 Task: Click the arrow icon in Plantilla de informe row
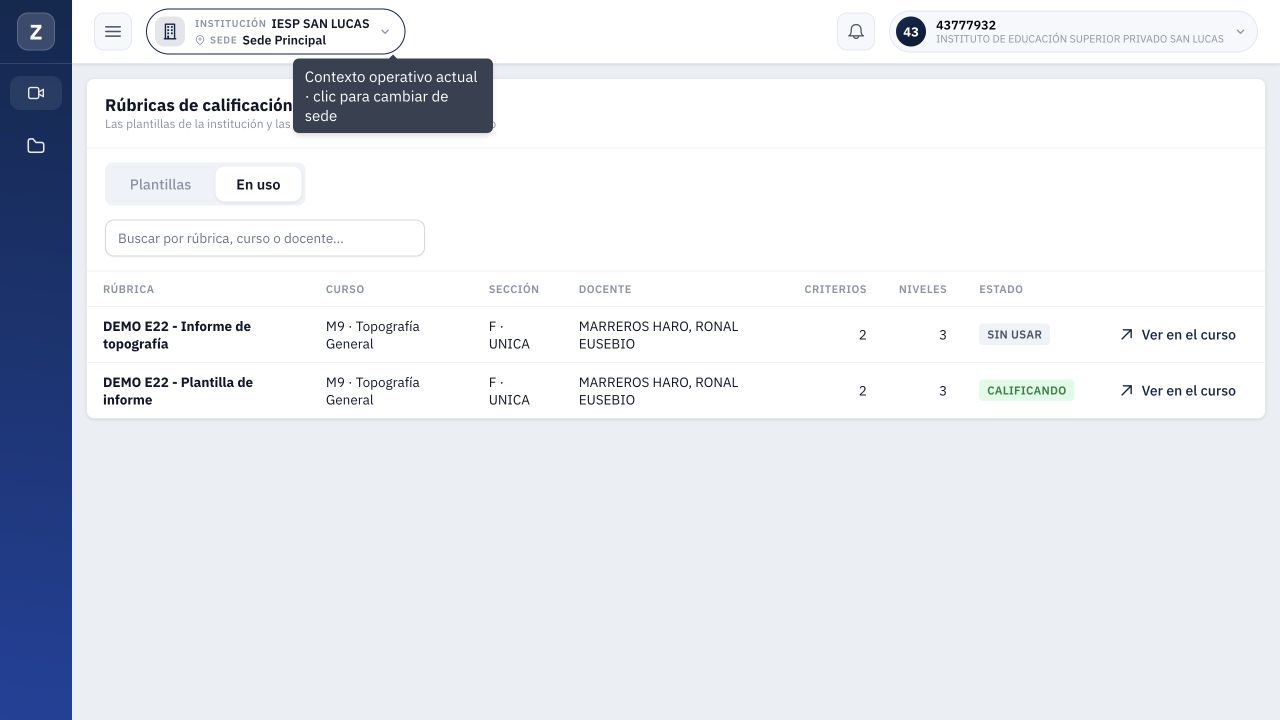(1127, 391)
